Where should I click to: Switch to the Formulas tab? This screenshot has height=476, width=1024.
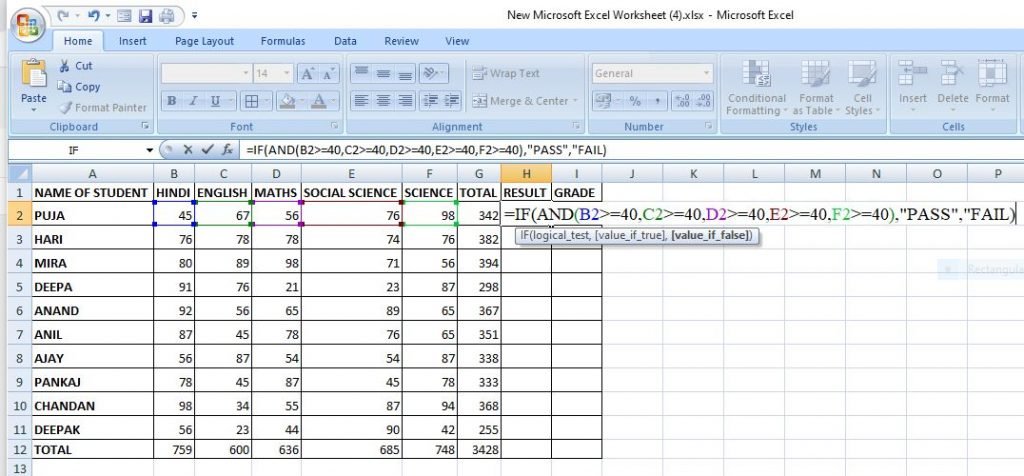coord(283,41)
